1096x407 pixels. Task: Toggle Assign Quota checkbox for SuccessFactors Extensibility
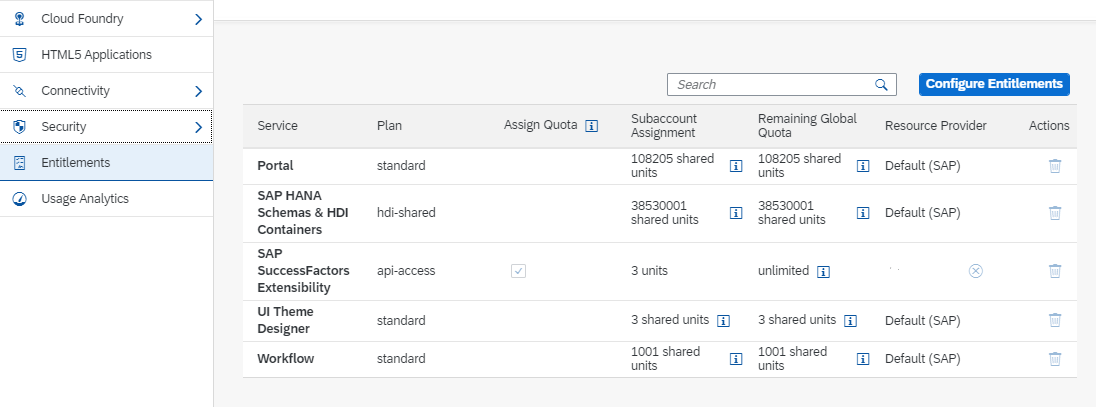[518, 271]
